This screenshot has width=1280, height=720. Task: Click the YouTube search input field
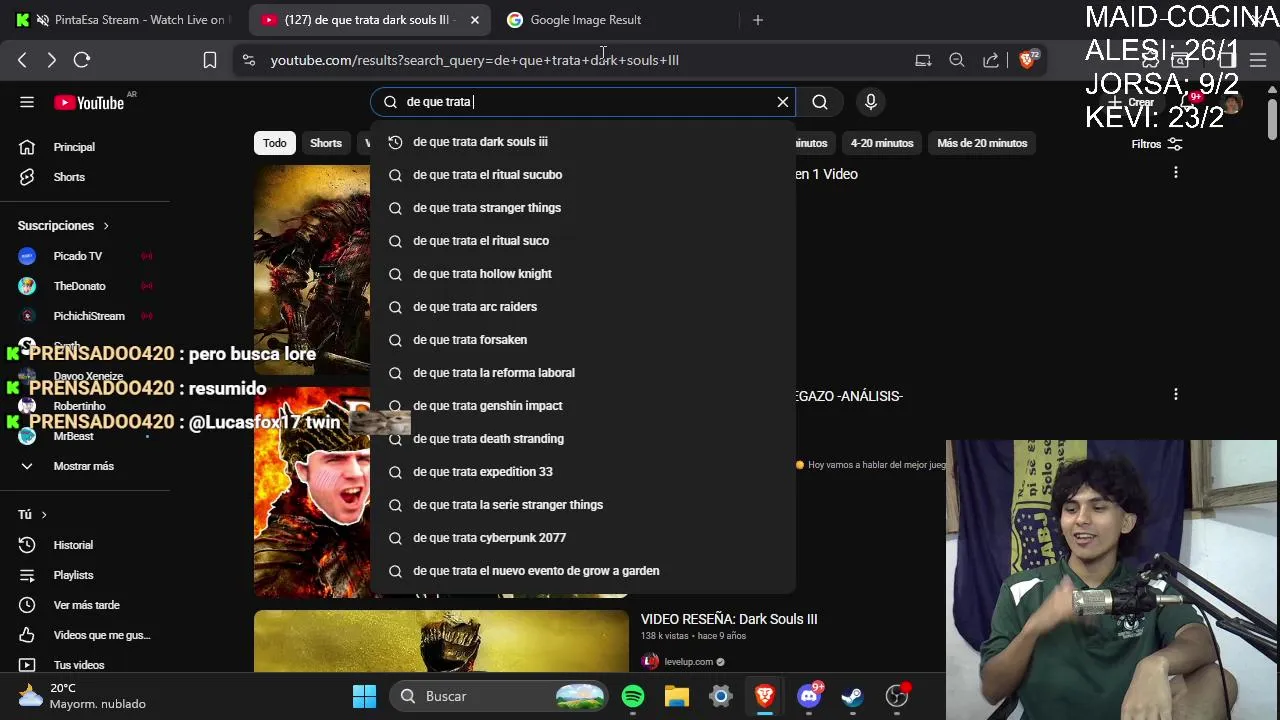coord(585,102)
